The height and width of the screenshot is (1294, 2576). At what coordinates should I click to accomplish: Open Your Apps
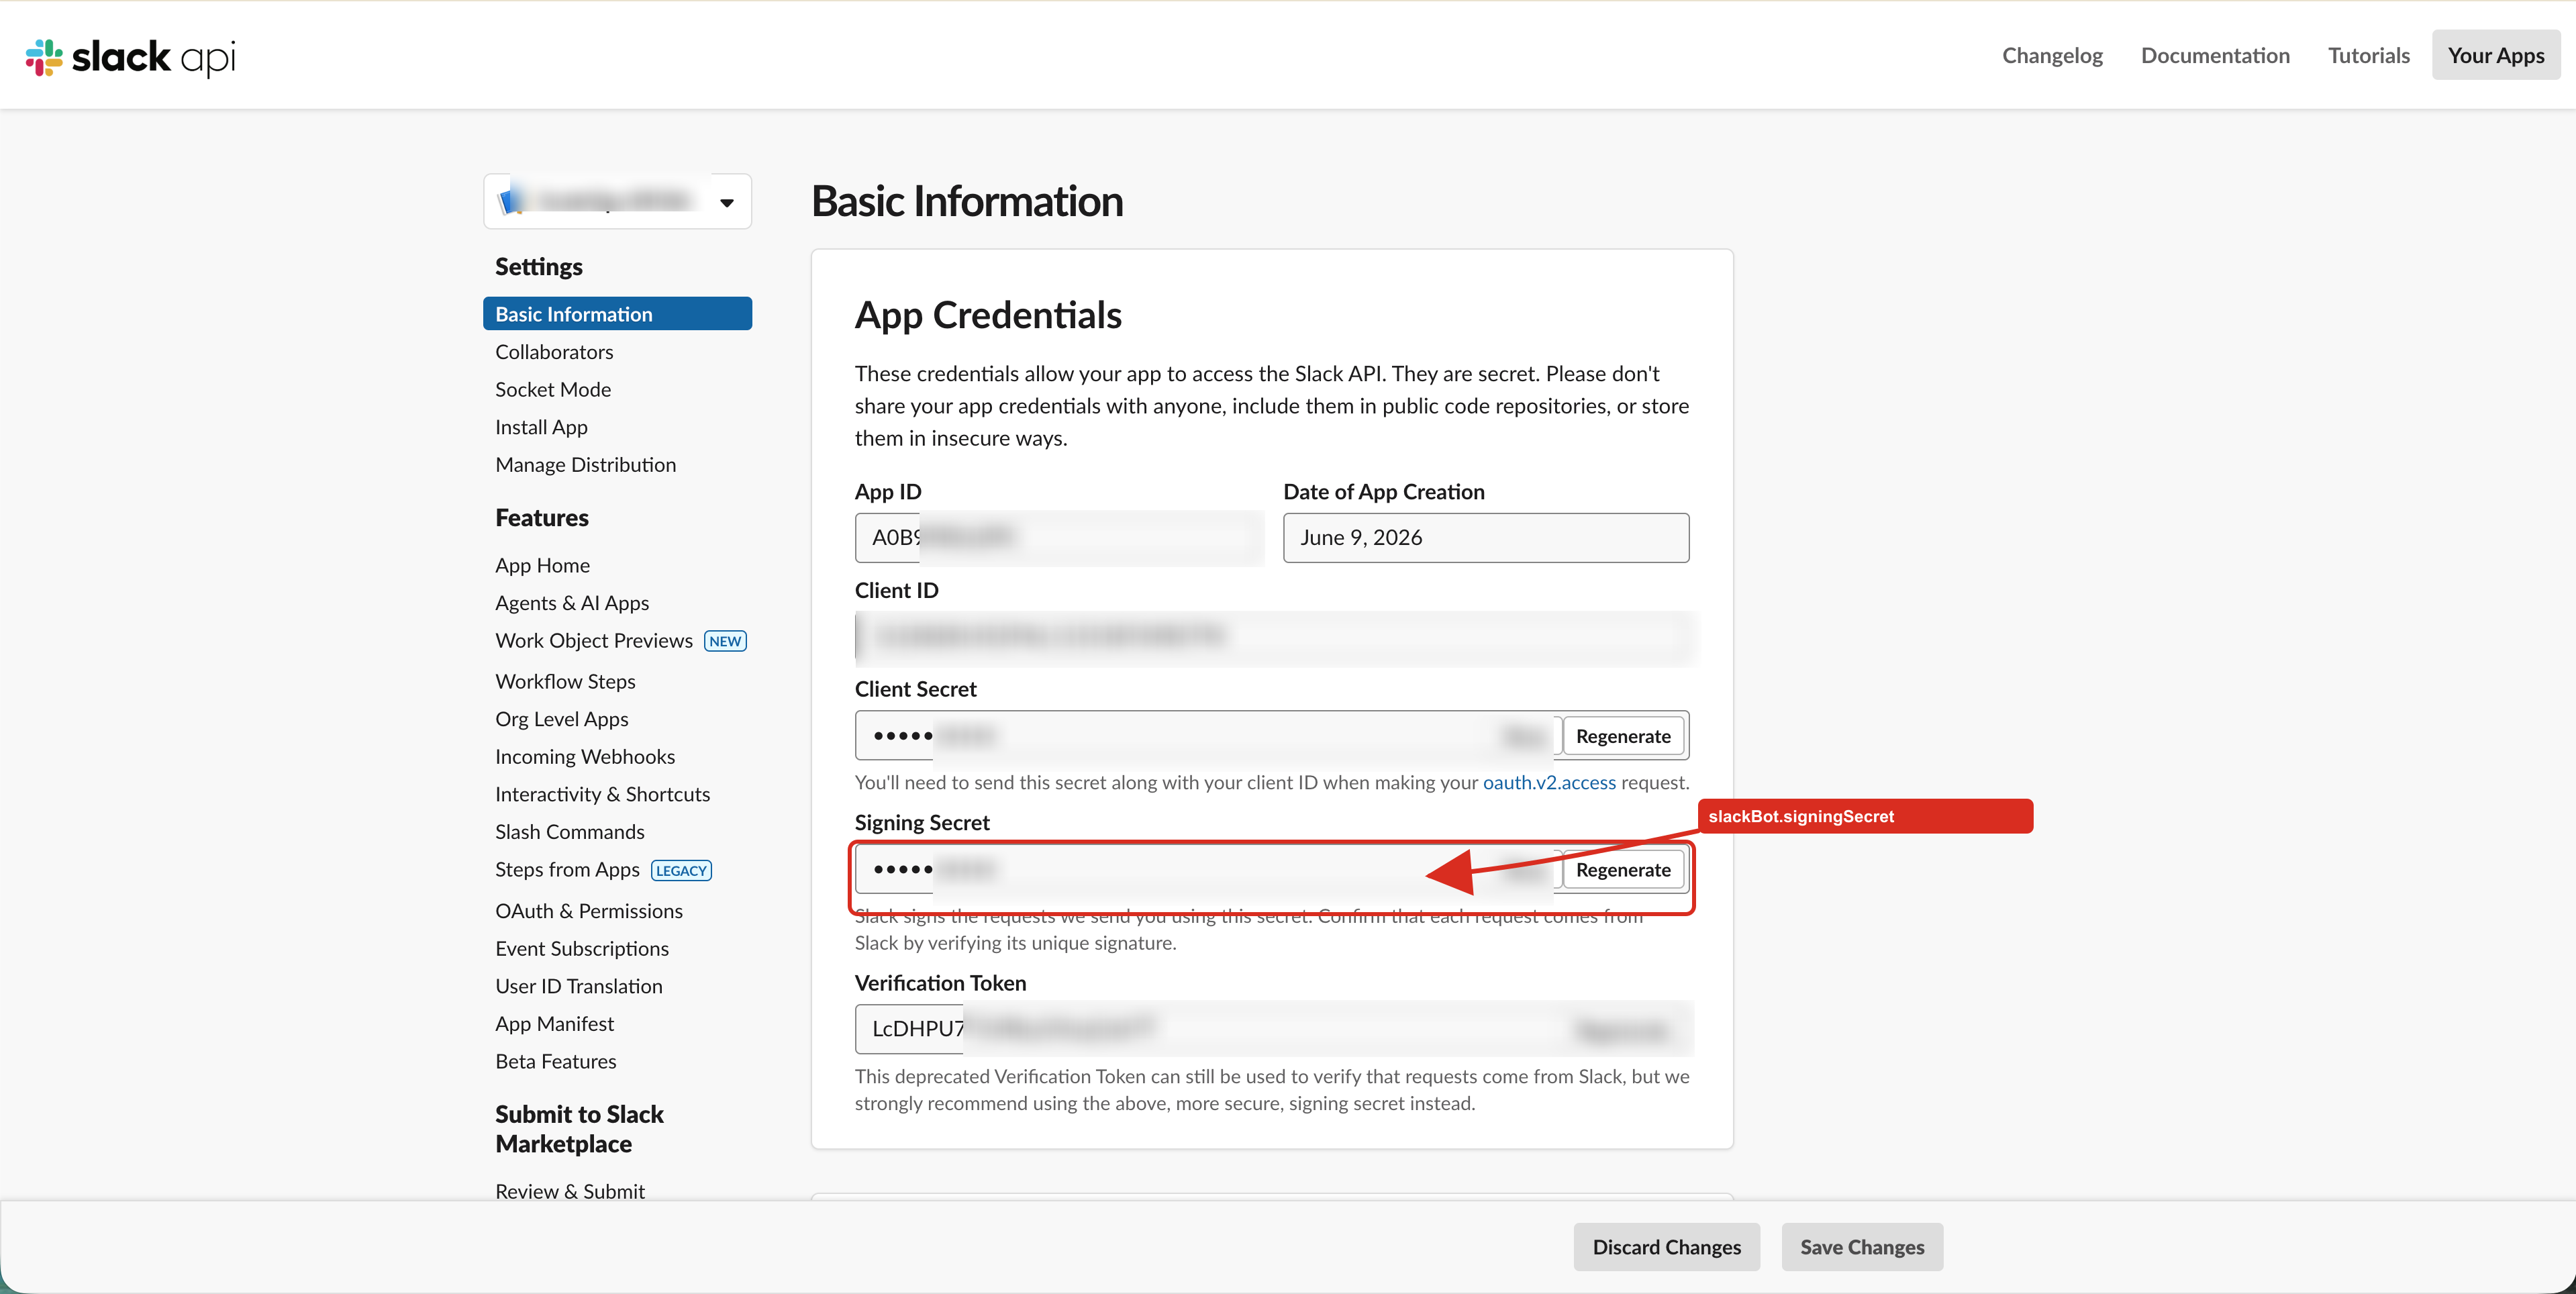[x=2496, y=55]
